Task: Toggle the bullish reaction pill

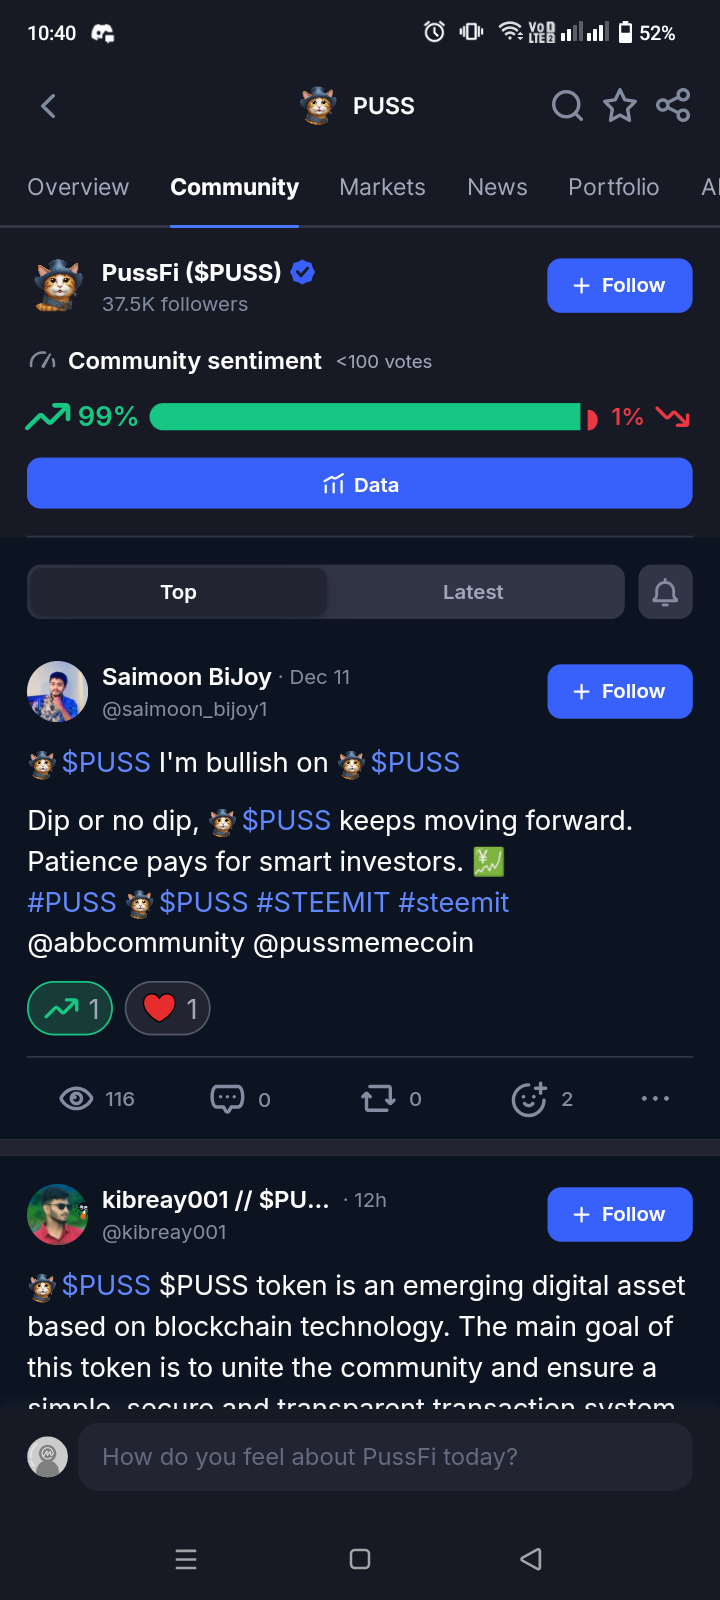Action: click(70, 1009)
